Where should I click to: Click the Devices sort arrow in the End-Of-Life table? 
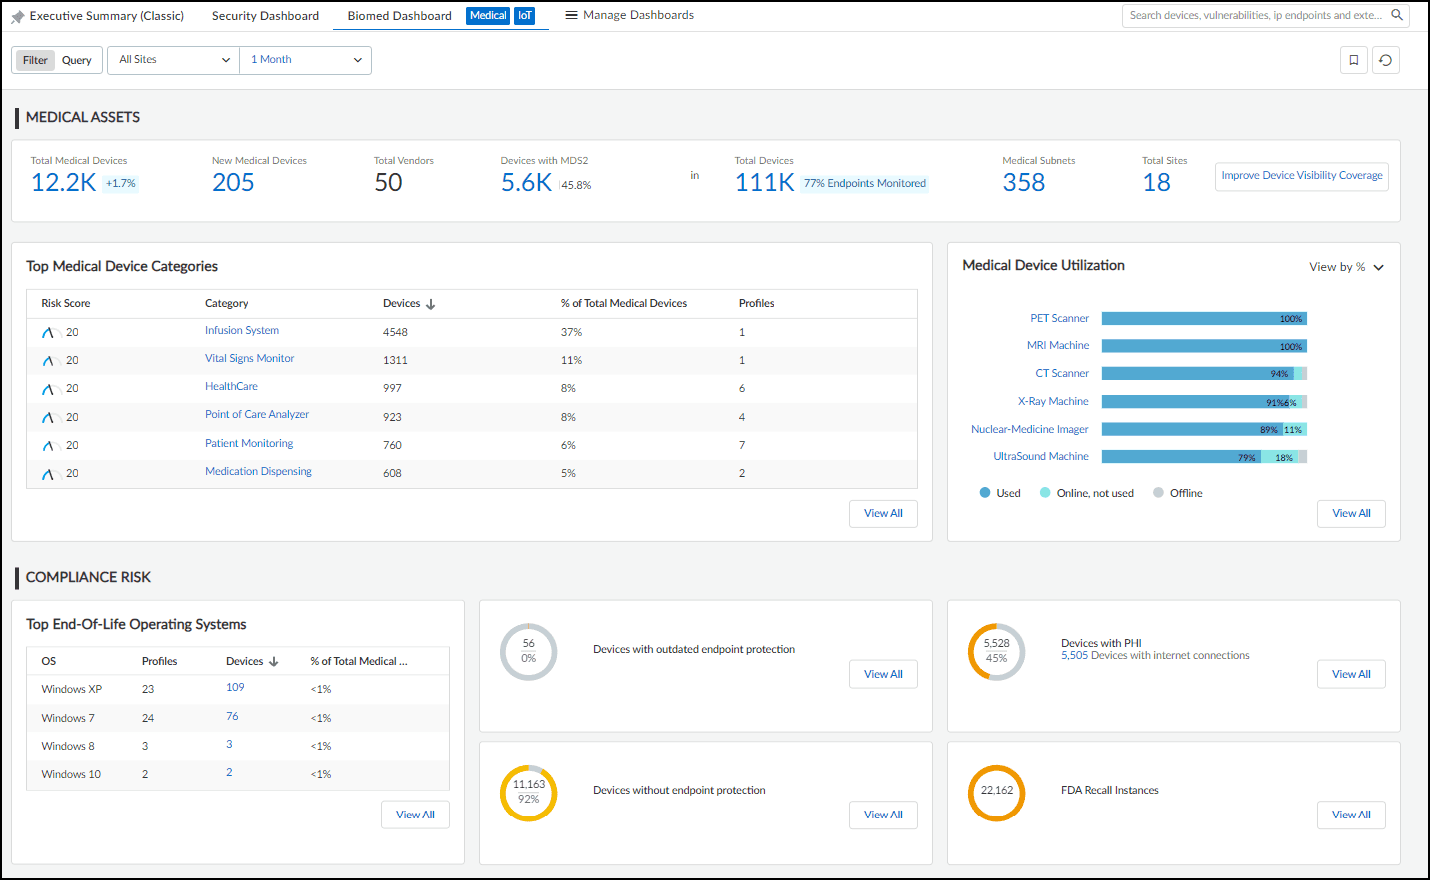tap(274, 662)
